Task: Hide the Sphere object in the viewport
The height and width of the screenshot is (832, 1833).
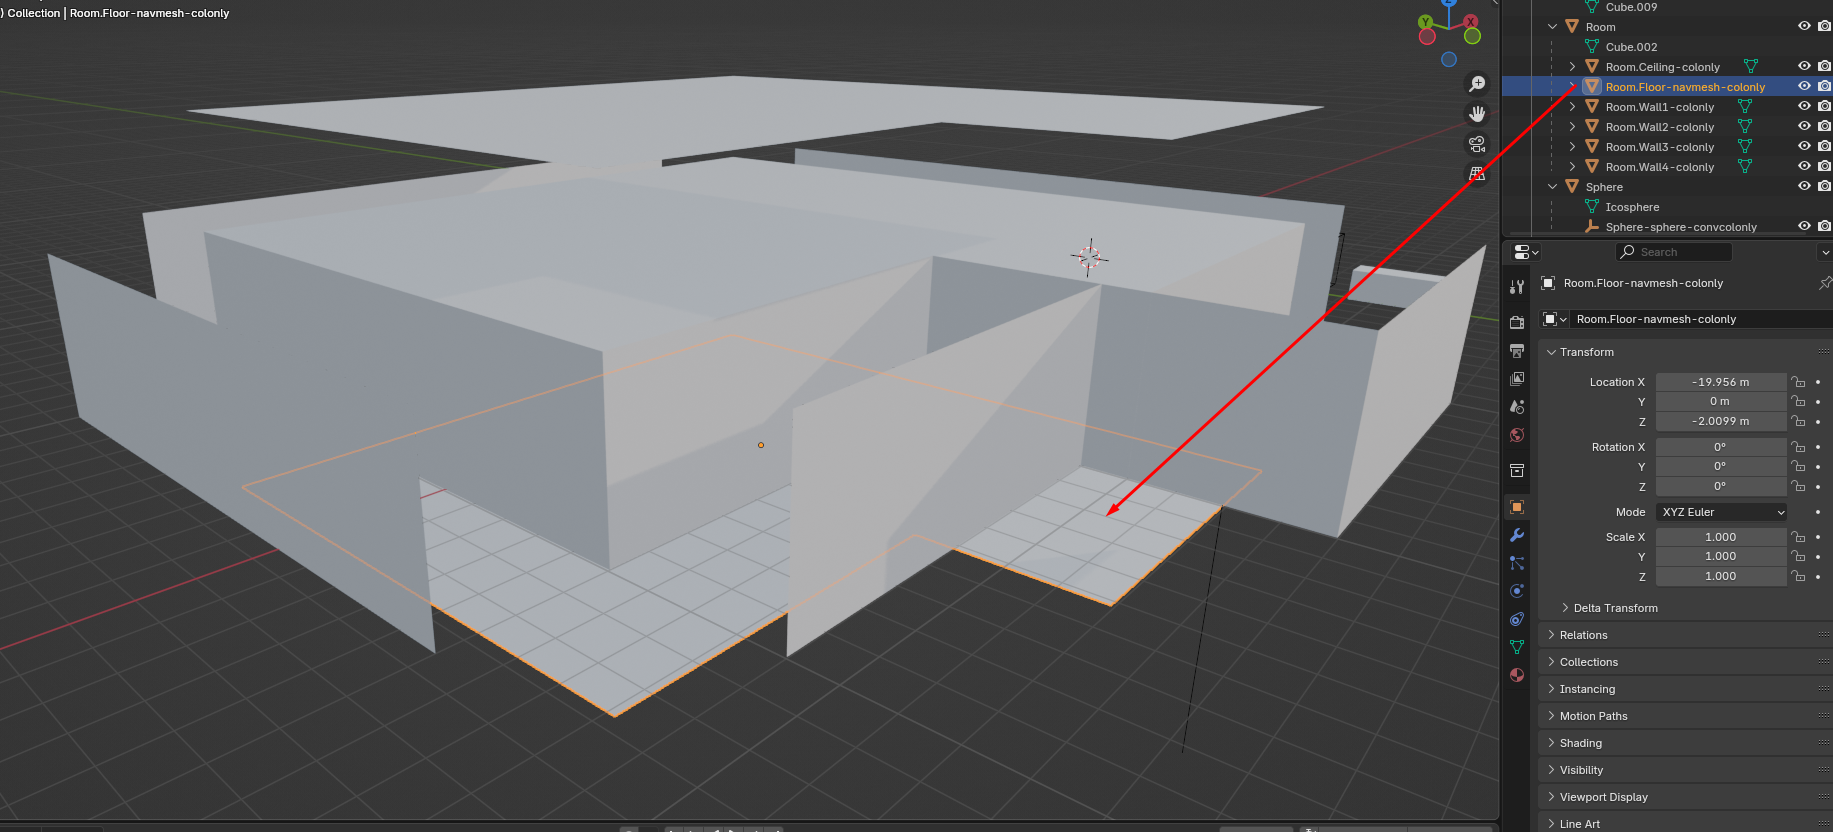Action: tap(1804, 187)
